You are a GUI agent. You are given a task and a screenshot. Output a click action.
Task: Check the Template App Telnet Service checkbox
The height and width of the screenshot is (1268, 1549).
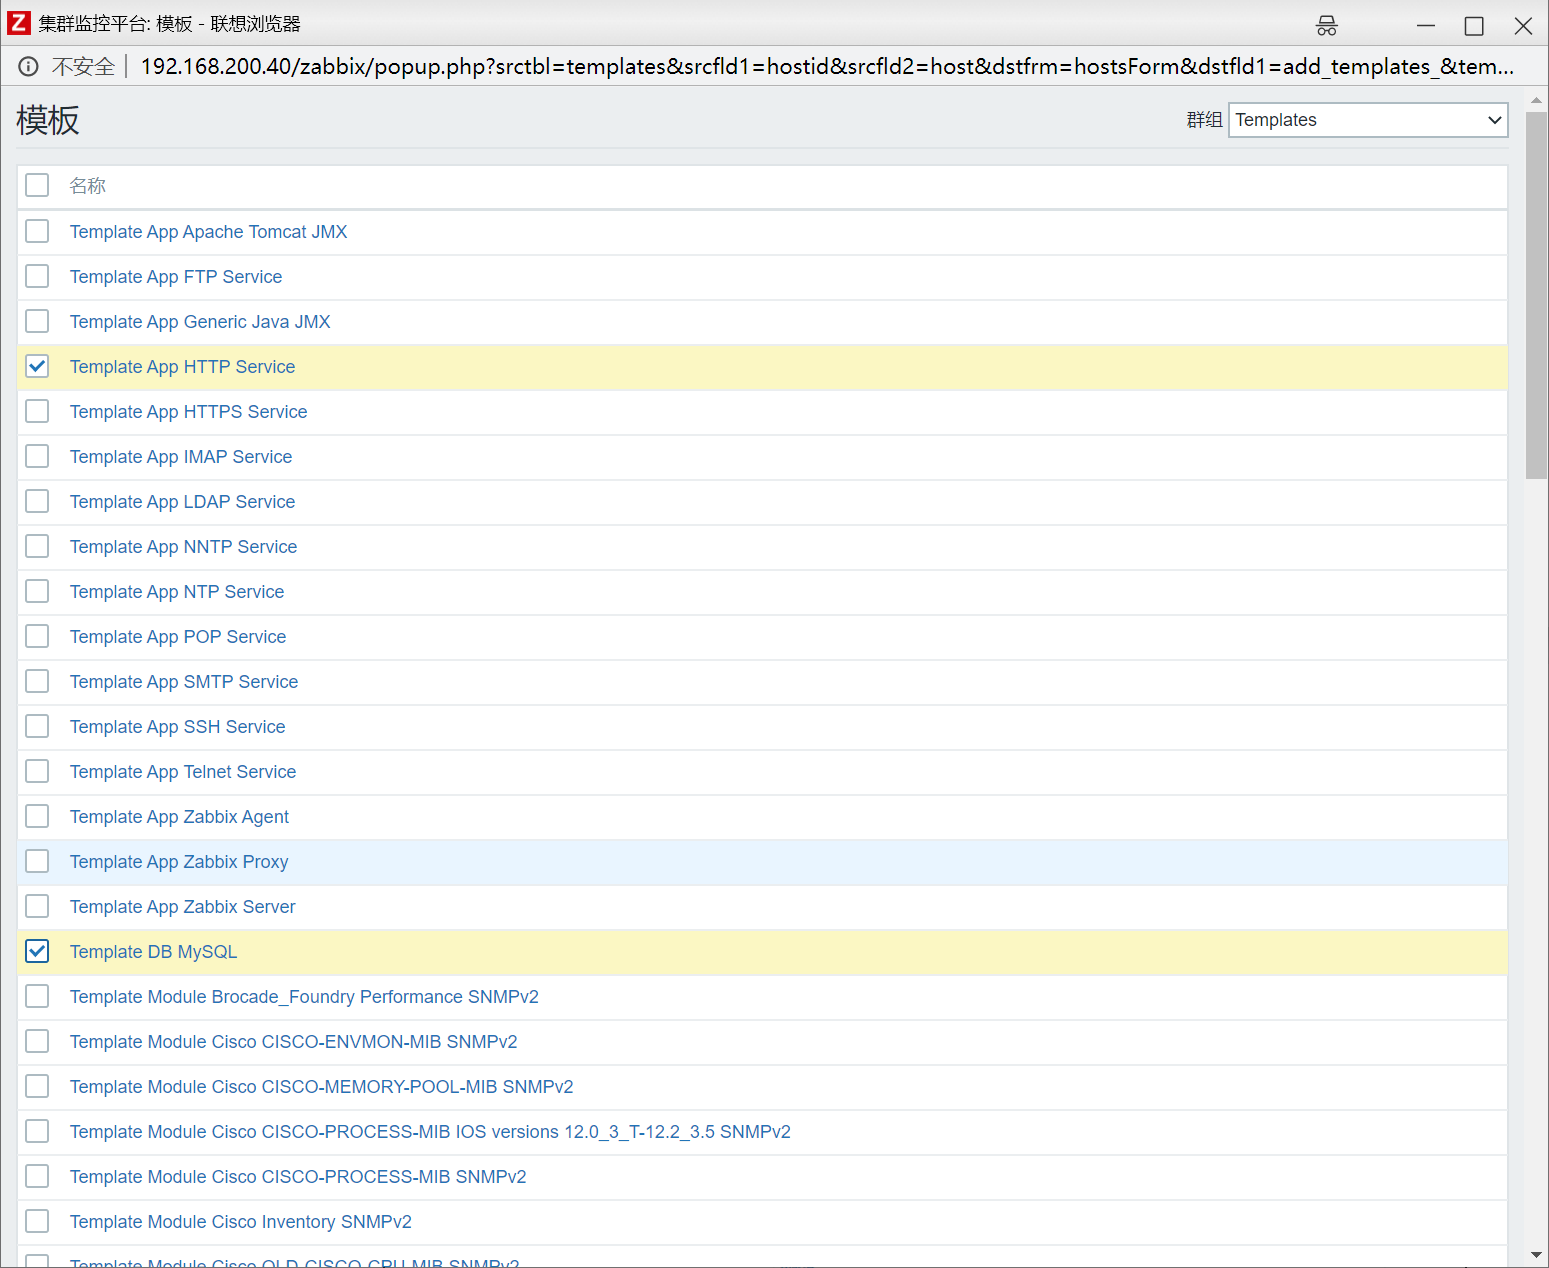tap(37, 771)
